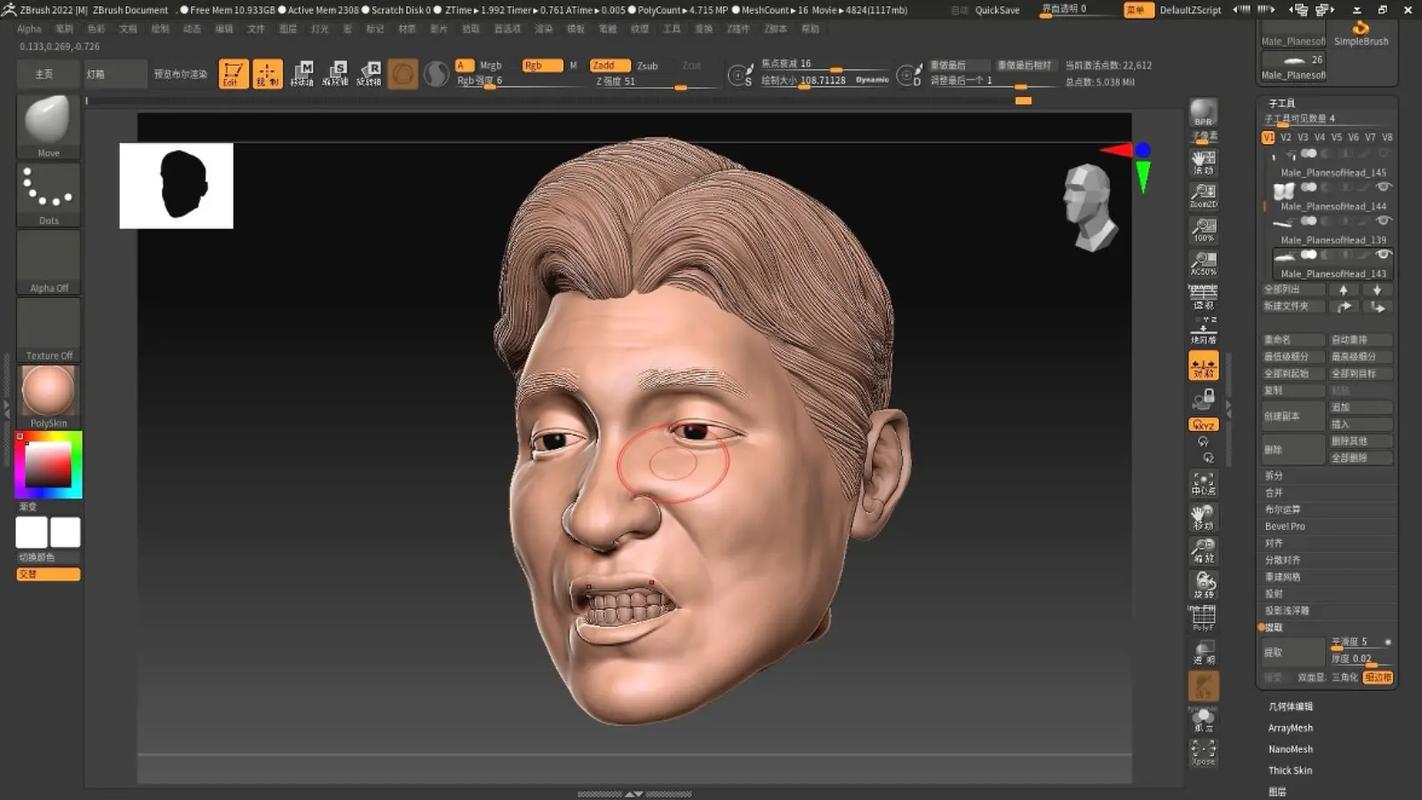Click the gizmo 3D sphere icon
This screenshot has height=800, width=1422.
click(403, 74)
